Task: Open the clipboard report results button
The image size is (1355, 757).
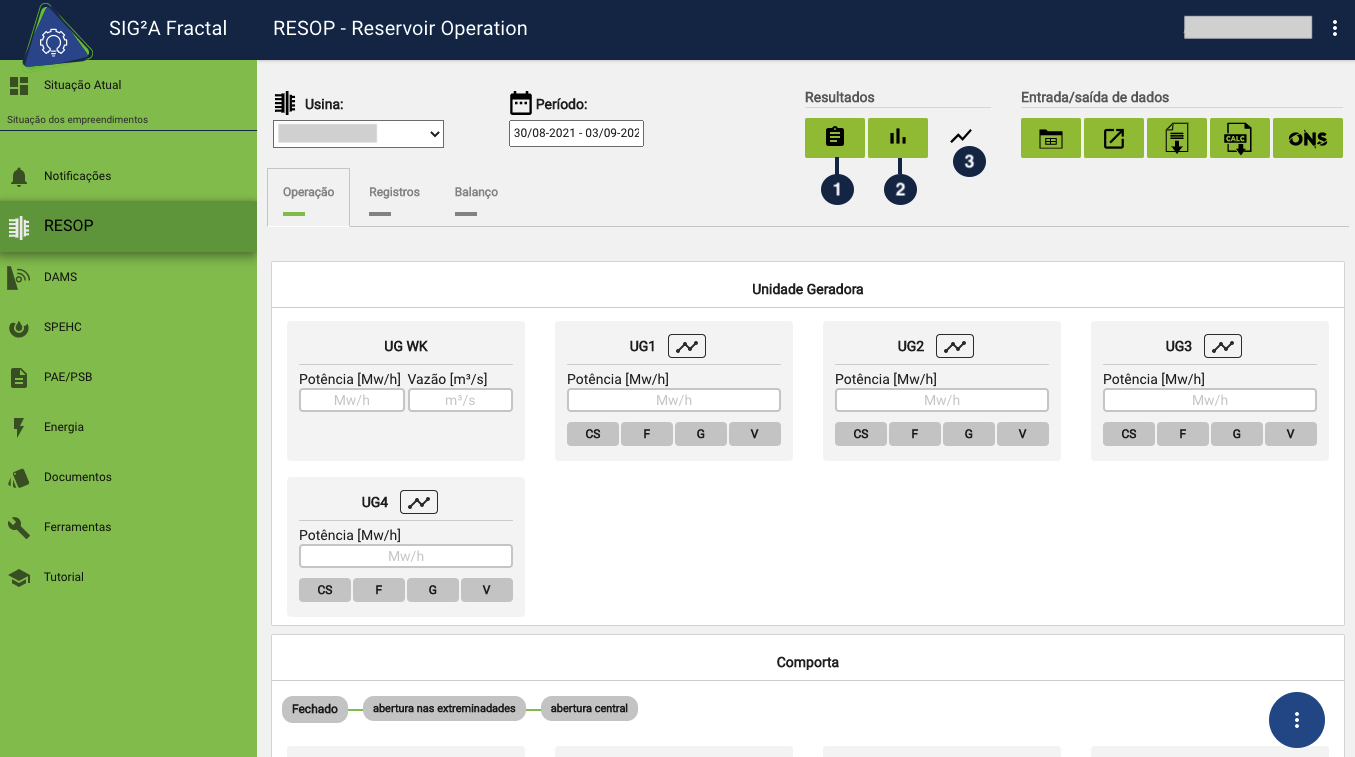Action: [834, 138]
